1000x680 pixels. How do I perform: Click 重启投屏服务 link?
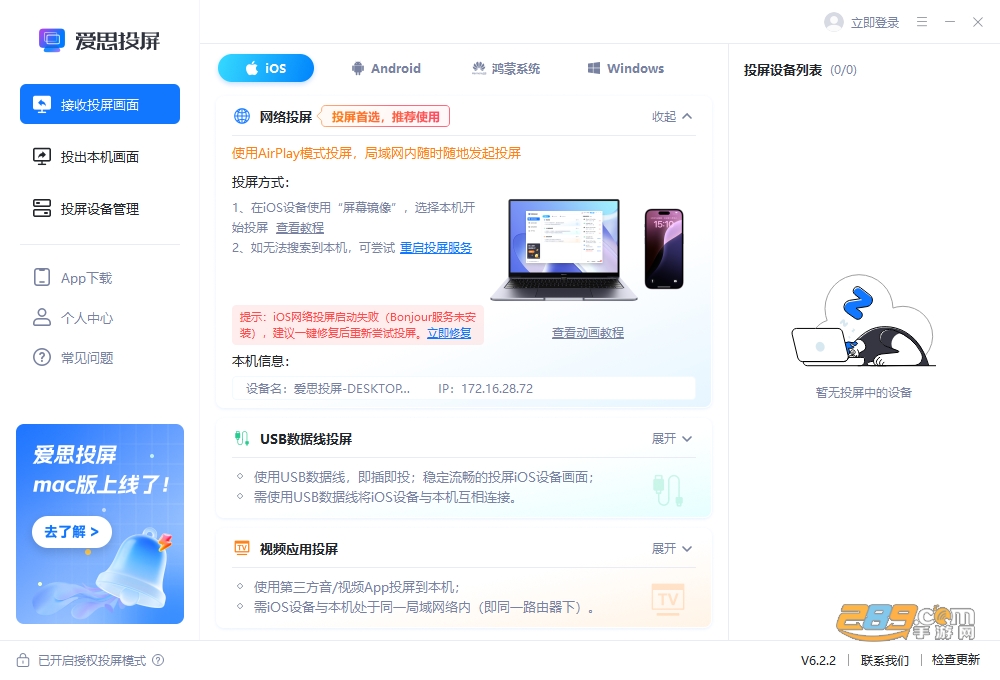click(436, 248)
